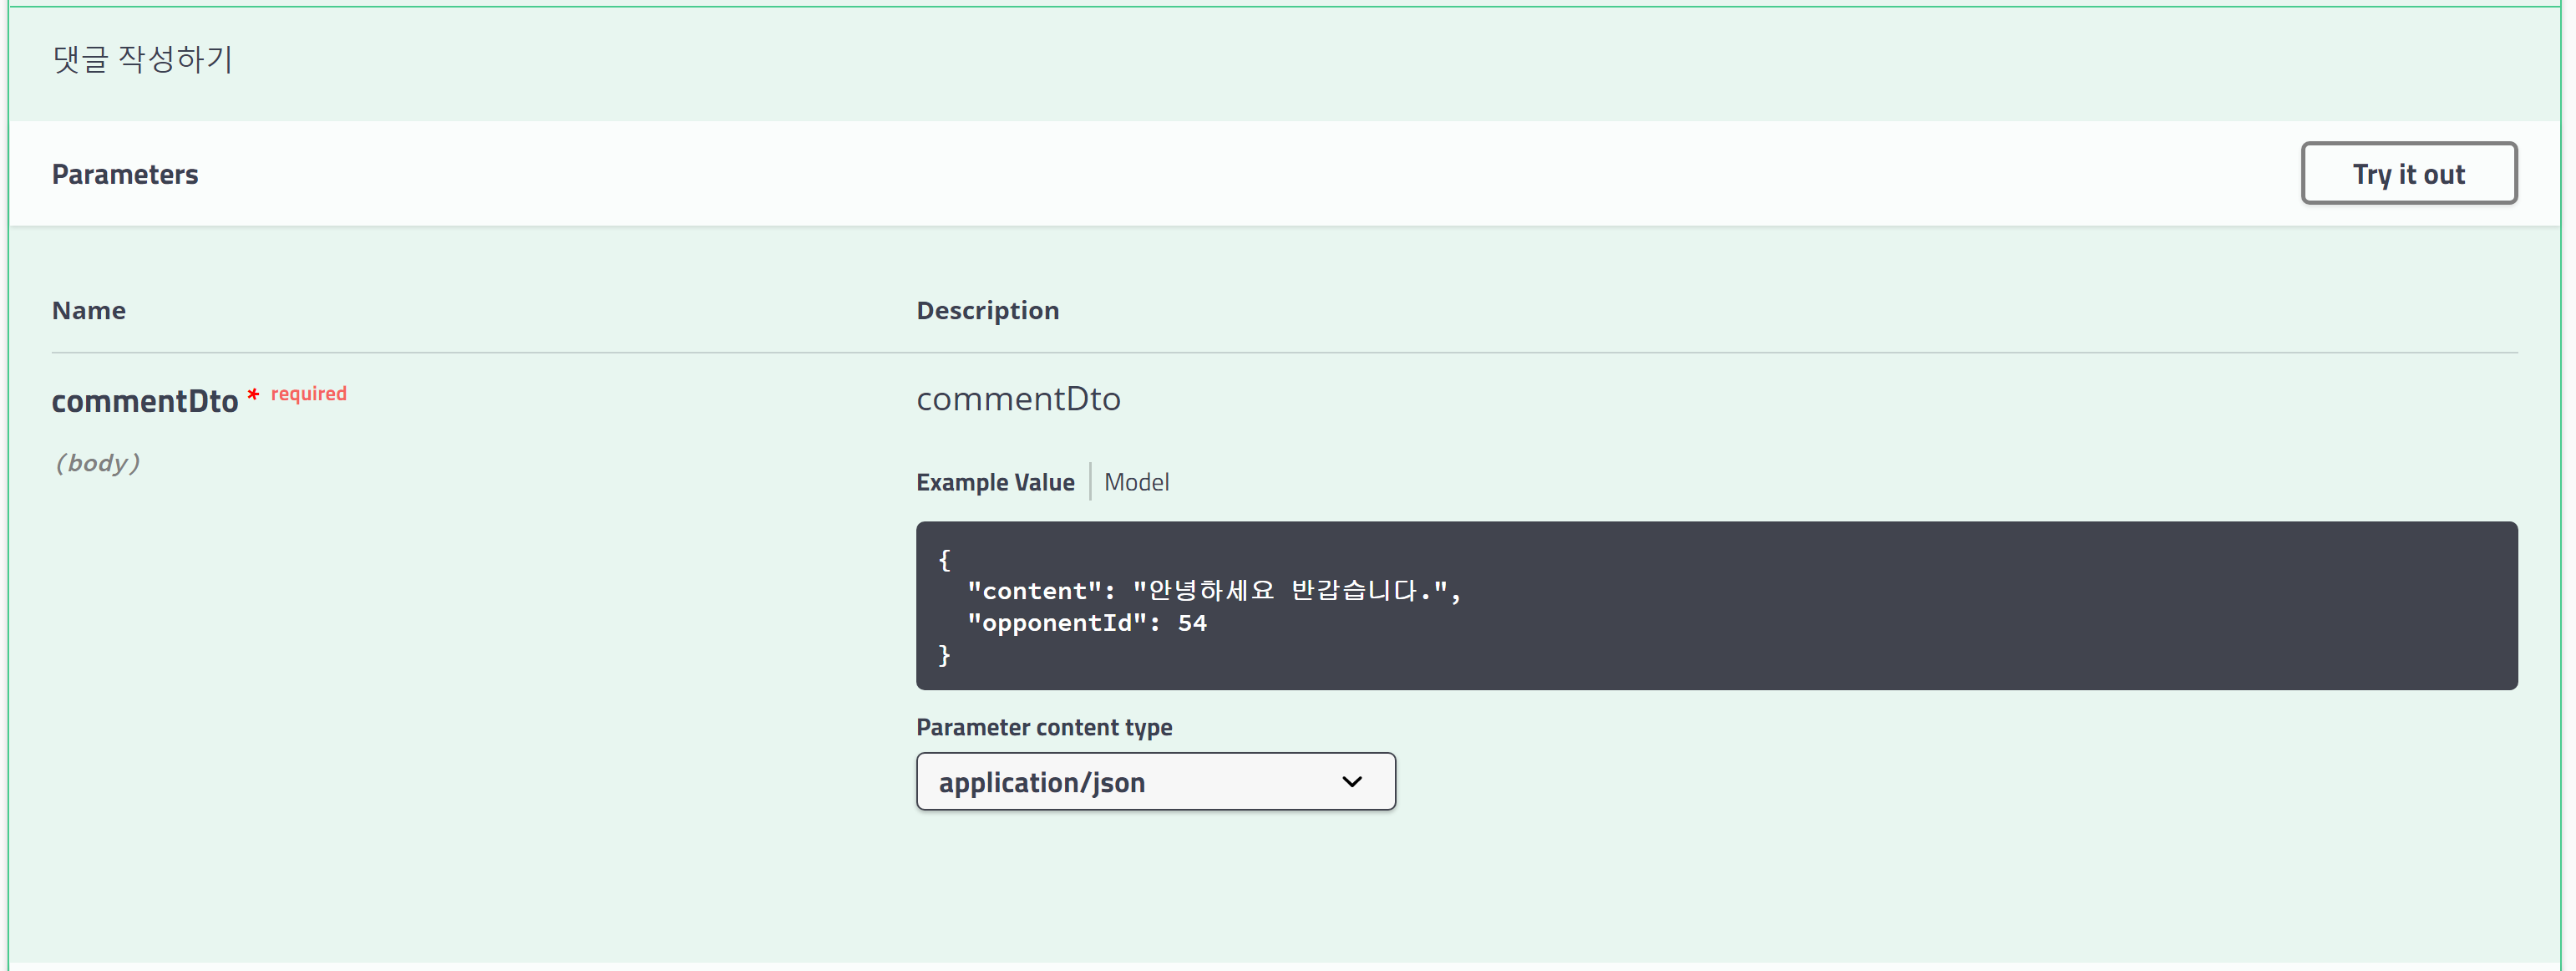Click the Name column header
Image resolution: width=2576 pixels, height=971 pixels.
[88, 310]
